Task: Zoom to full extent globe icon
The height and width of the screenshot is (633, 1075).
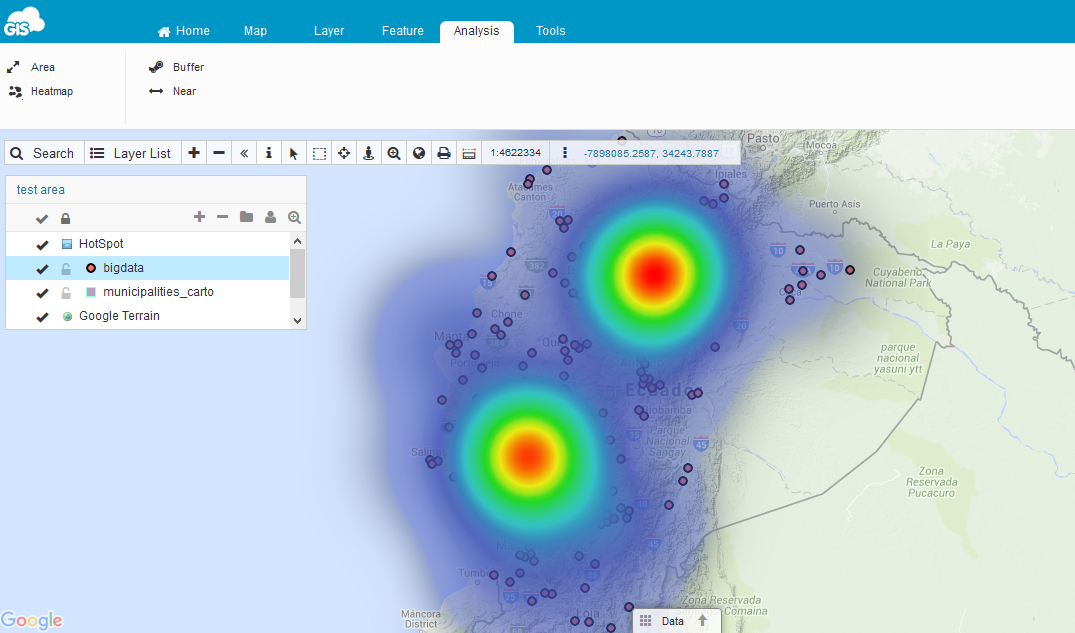Action: coord(419,153)
